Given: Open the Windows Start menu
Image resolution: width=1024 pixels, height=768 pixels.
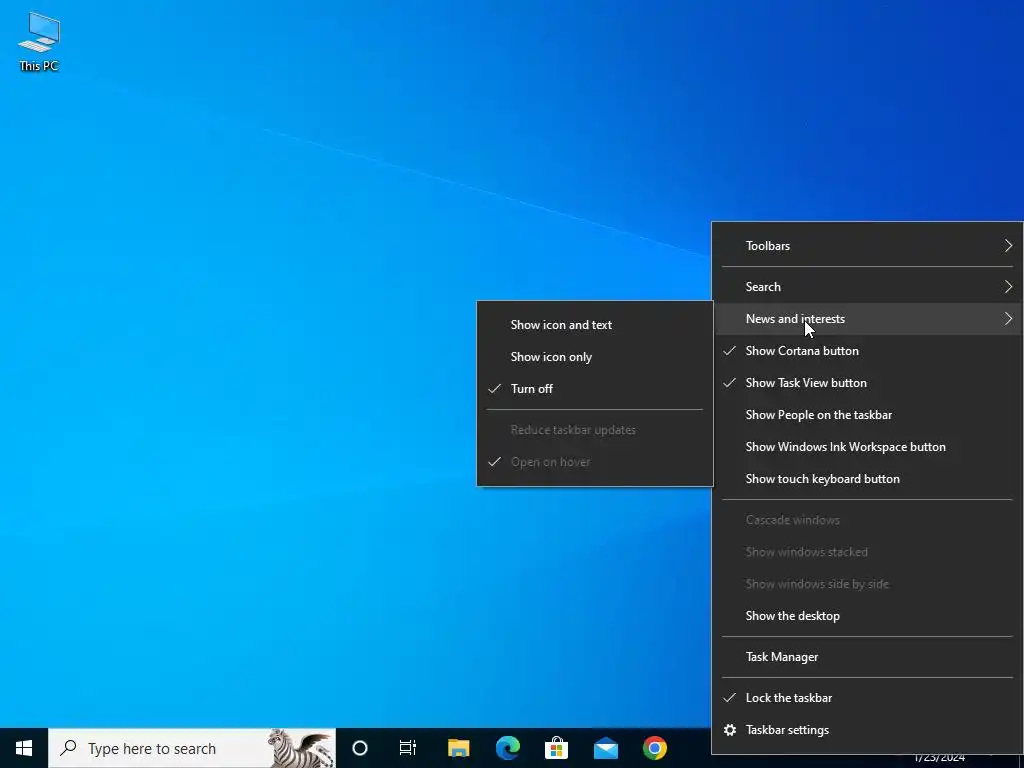Looking at the screenshot, I should [24, 748].
